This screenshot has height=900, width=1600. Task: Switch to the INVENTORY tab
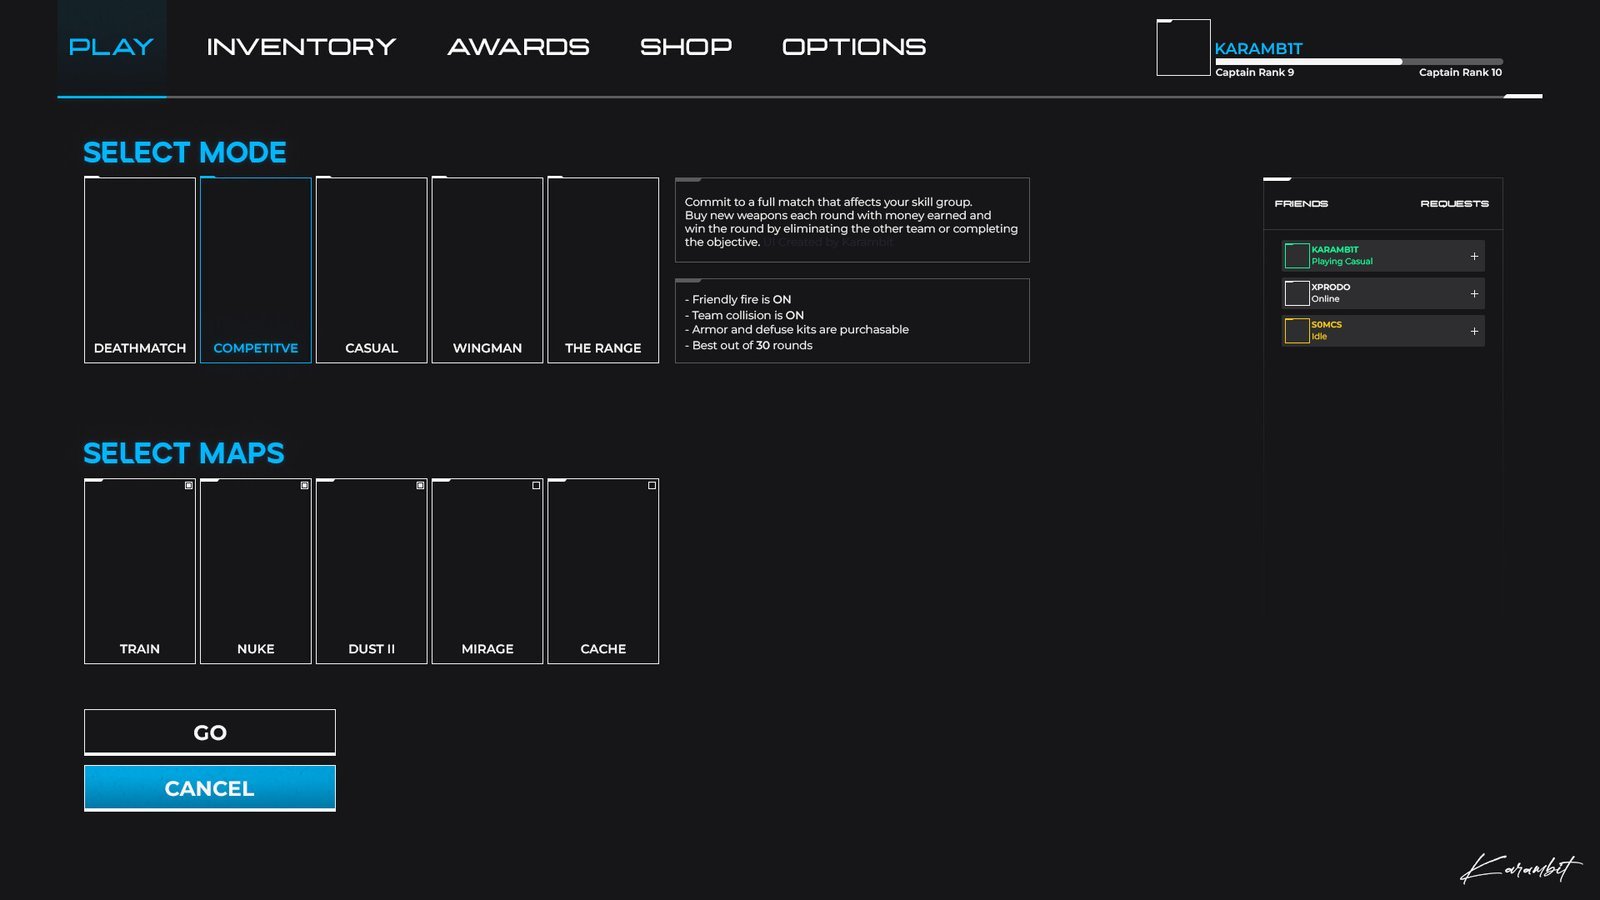click(301, 47)
